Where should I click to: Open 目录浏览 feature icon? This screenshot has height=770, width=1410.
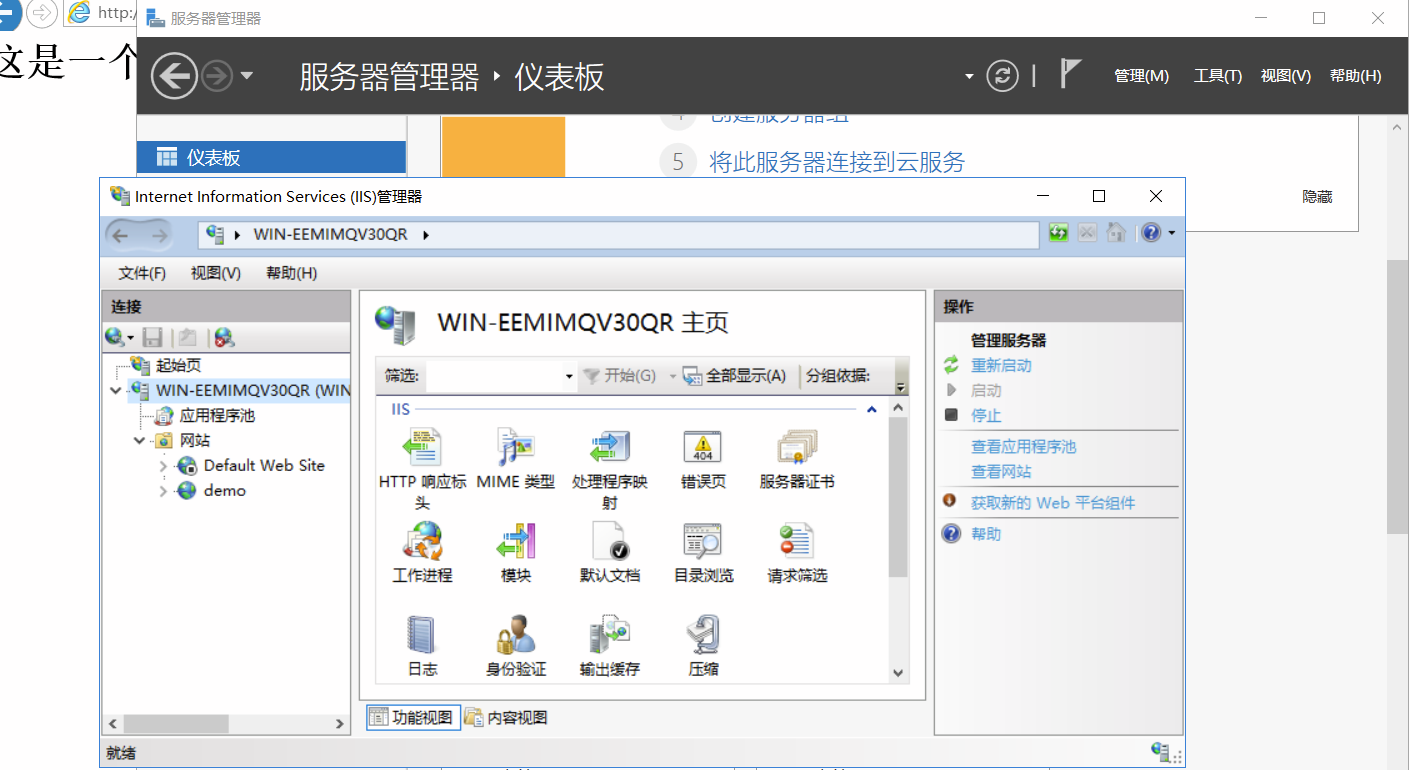tap(703, 541)
